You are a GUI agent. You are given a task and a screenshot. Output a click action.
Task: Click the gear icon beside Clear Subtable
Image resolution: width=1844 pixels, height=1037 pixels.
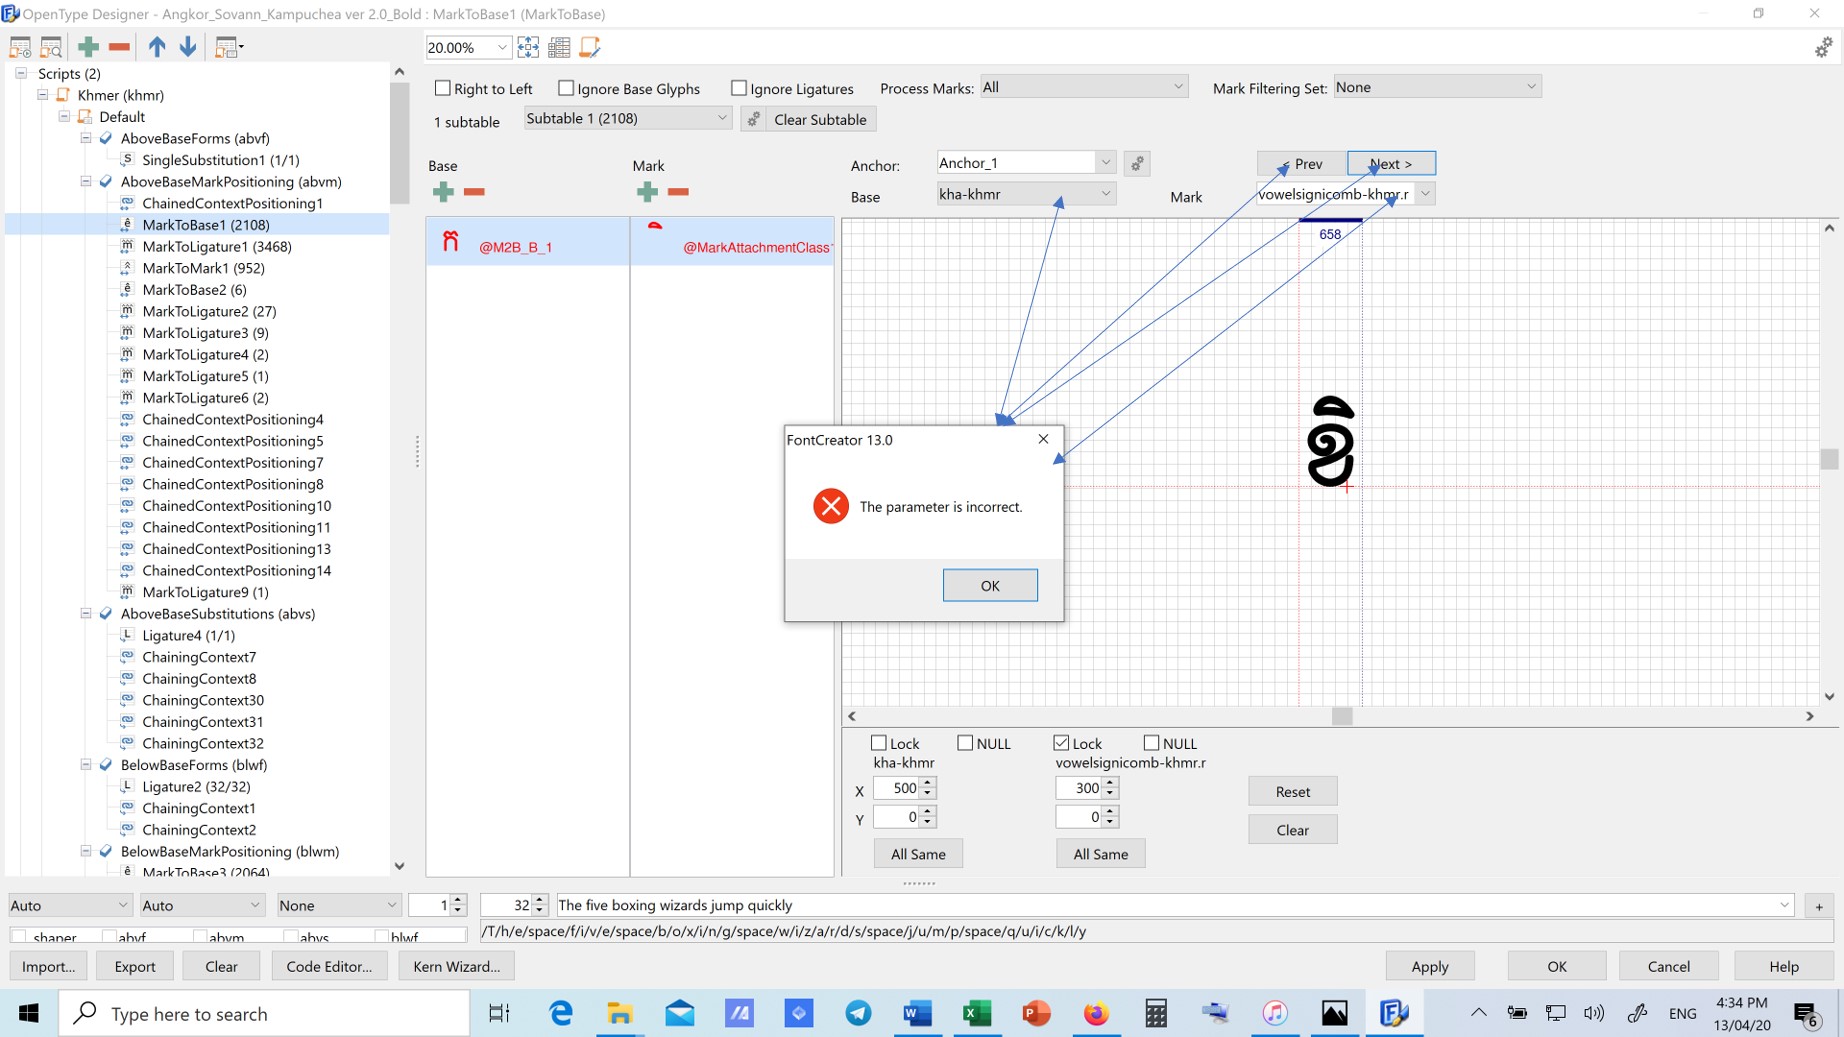(x=754, y=119)
